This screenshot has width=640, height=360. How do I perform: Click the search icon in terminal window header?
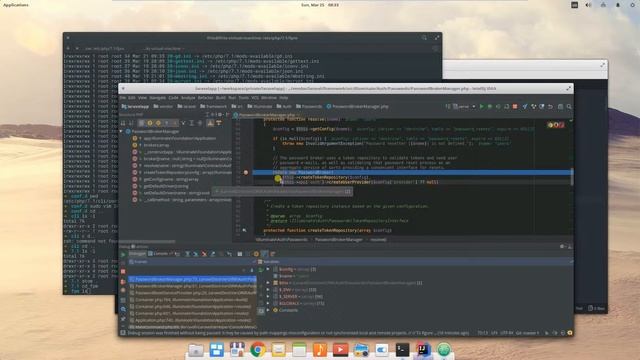[x=424, y=38]
